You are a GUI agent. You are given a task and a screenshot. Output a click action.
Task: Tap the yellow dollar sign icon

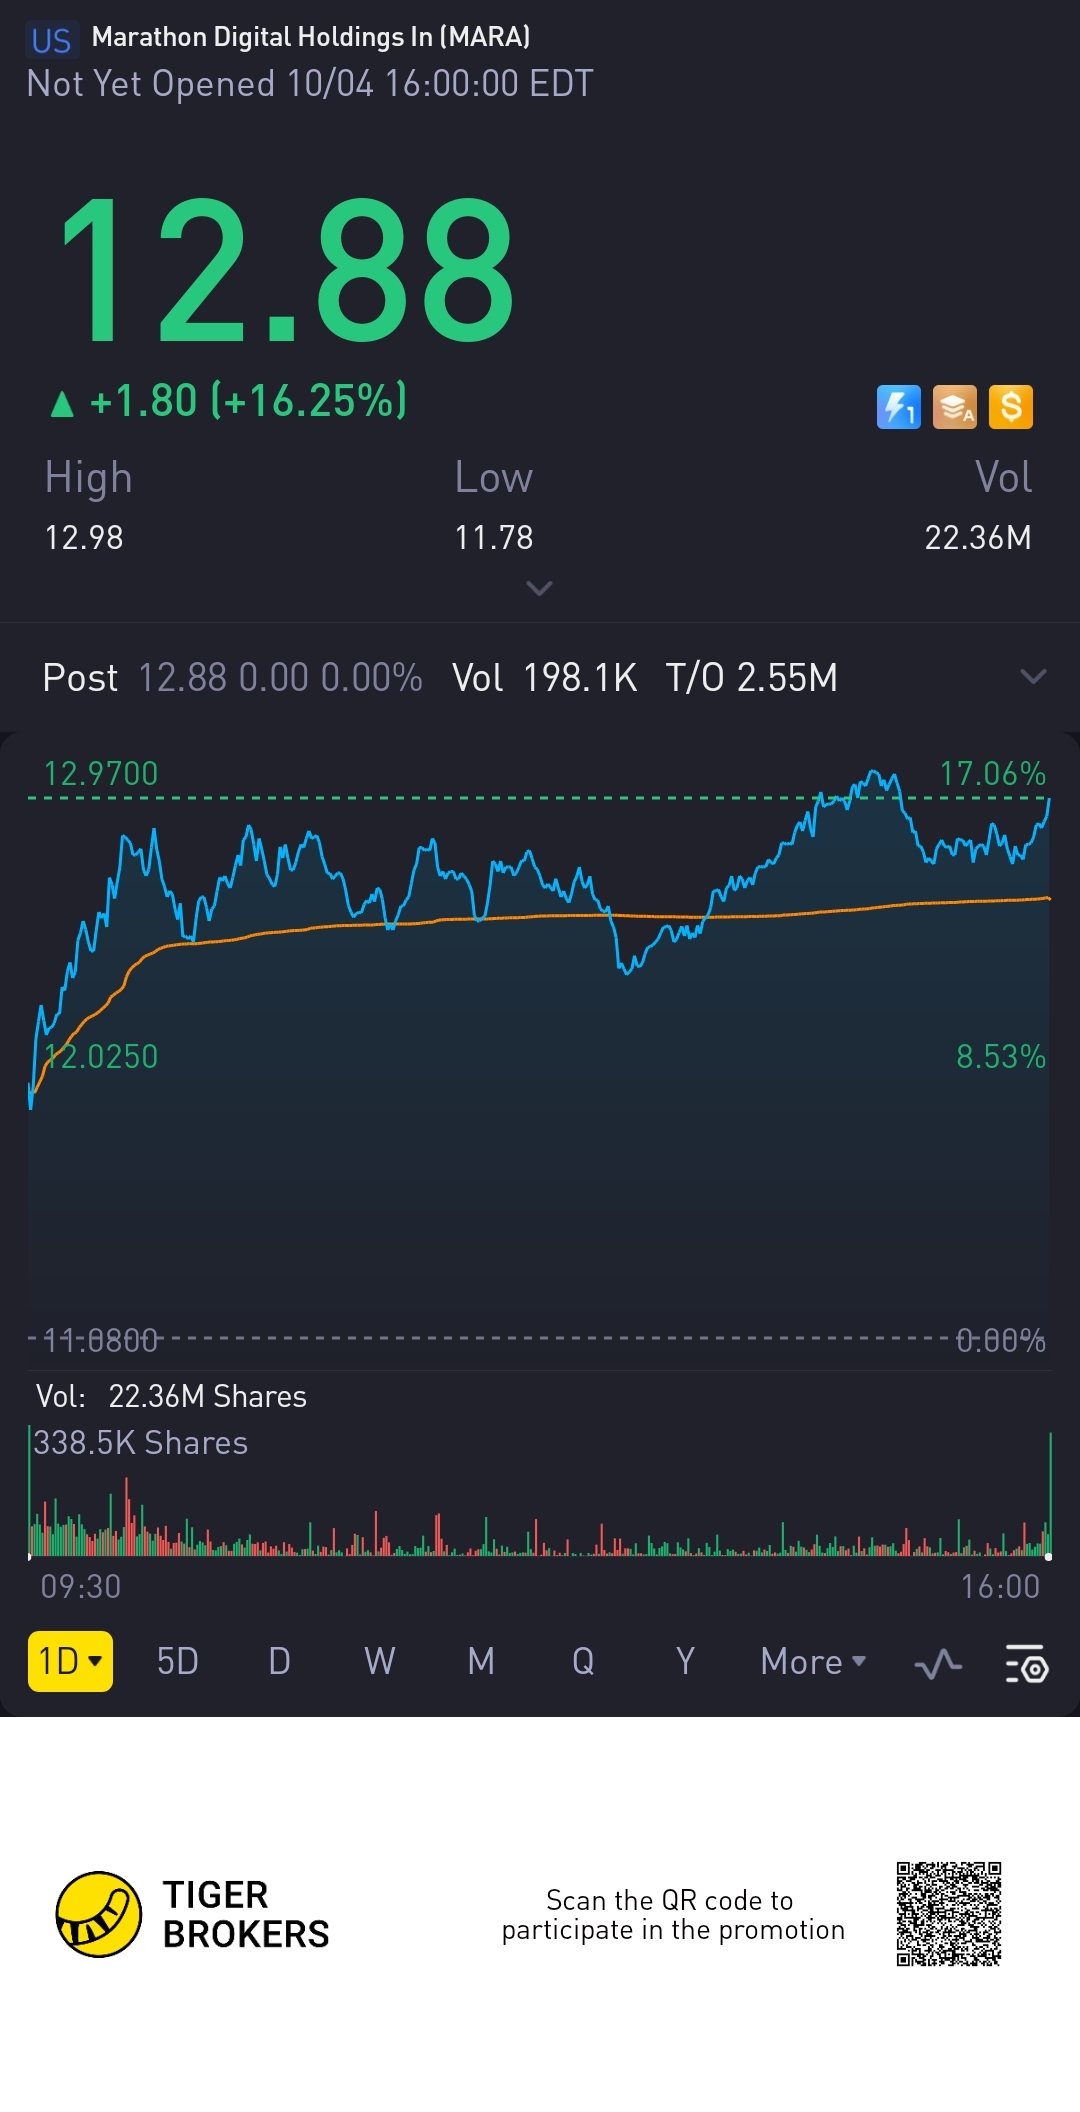click(x=1011, y=407)
